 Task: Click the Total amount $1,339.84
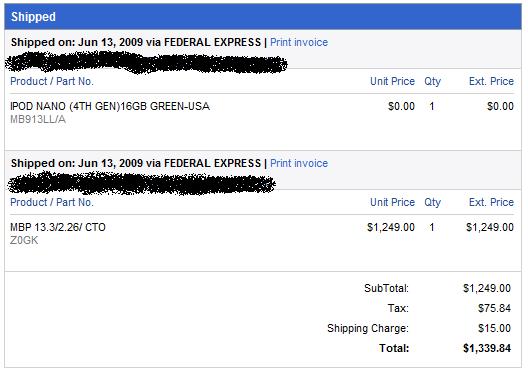click(487, 348)
